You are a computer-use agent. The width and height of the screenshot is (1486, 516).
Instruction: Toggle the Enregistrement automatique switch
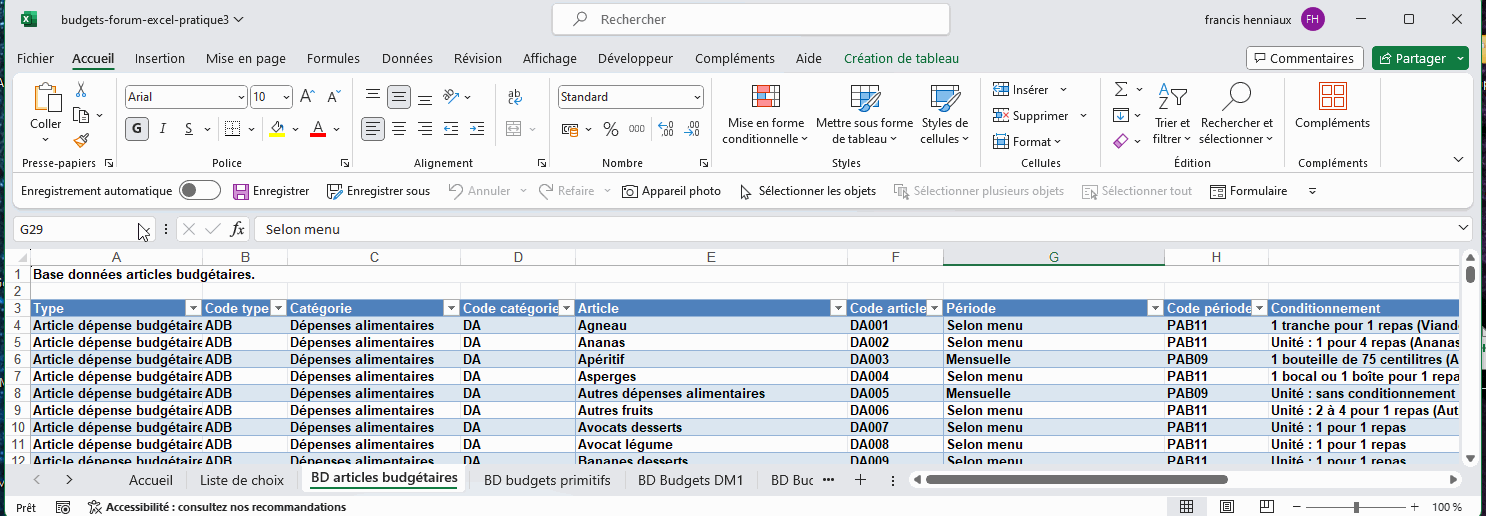[x=199, y=191]
